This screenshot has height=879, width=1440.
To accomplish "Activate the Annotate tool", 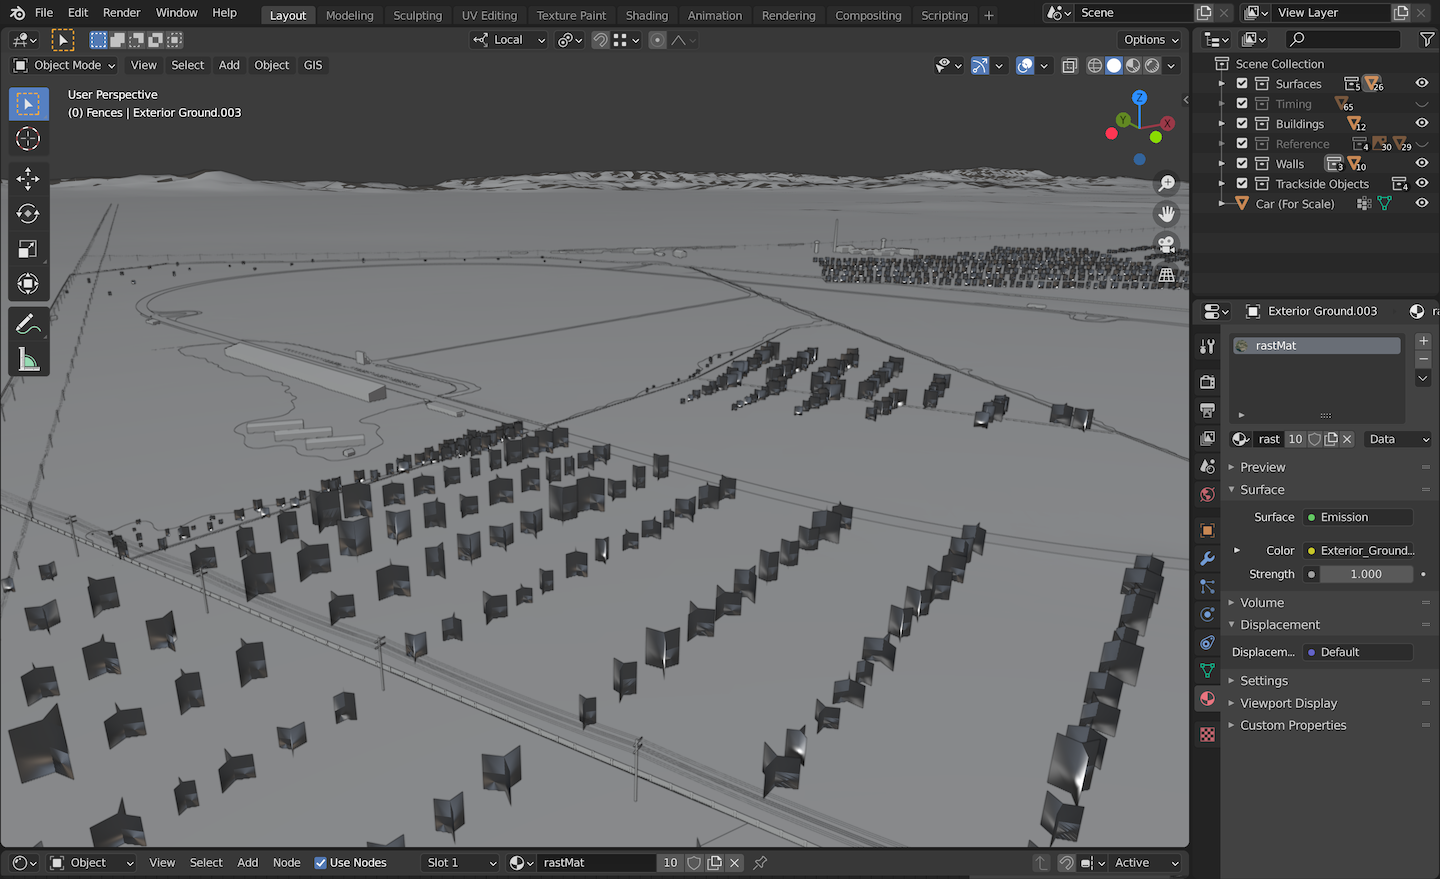I will [29, 324].
